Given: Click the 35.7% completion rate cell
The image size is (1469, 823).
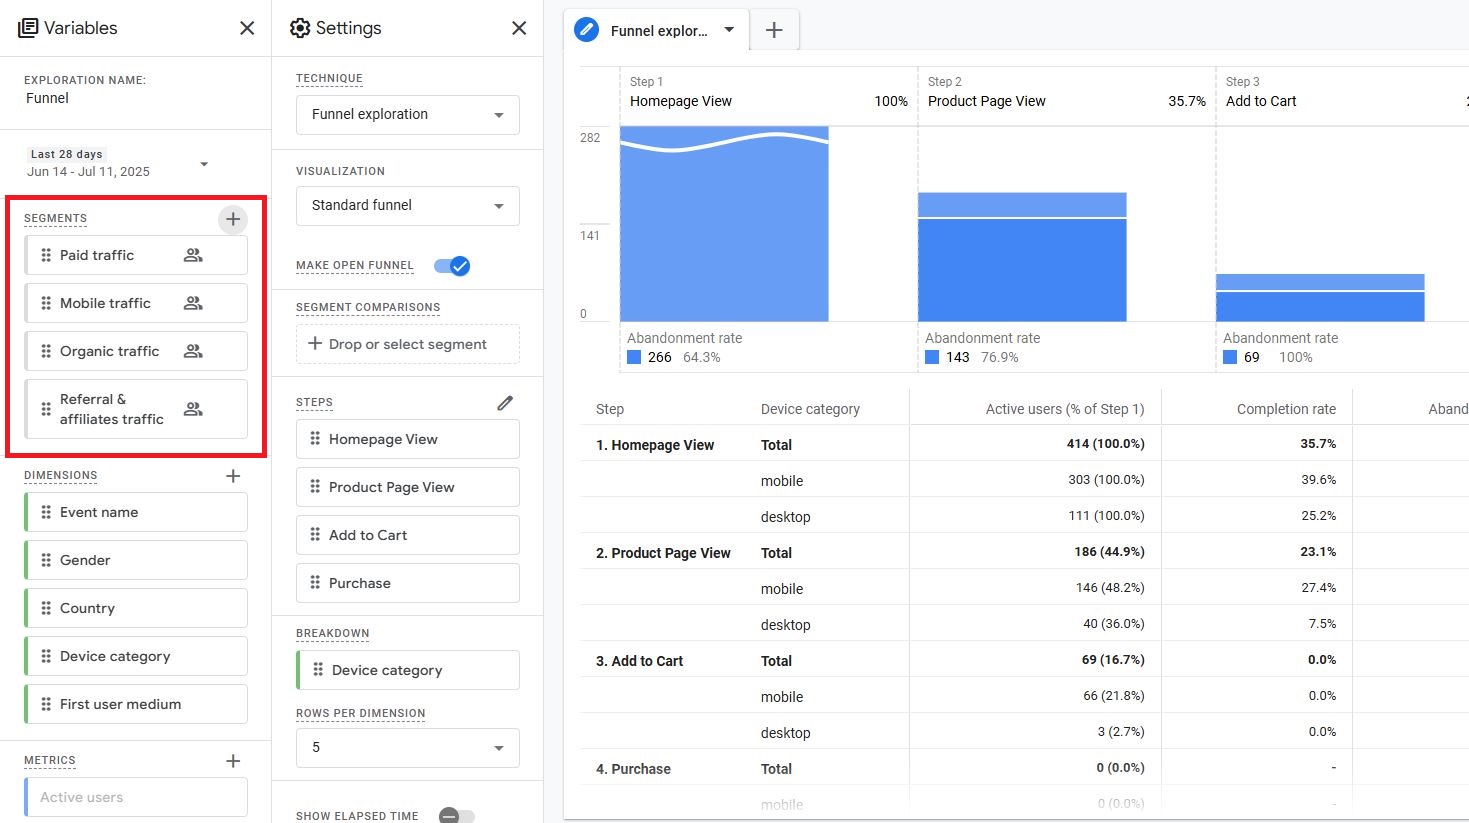Looking at the screenshot, I should pos(1318,444).
